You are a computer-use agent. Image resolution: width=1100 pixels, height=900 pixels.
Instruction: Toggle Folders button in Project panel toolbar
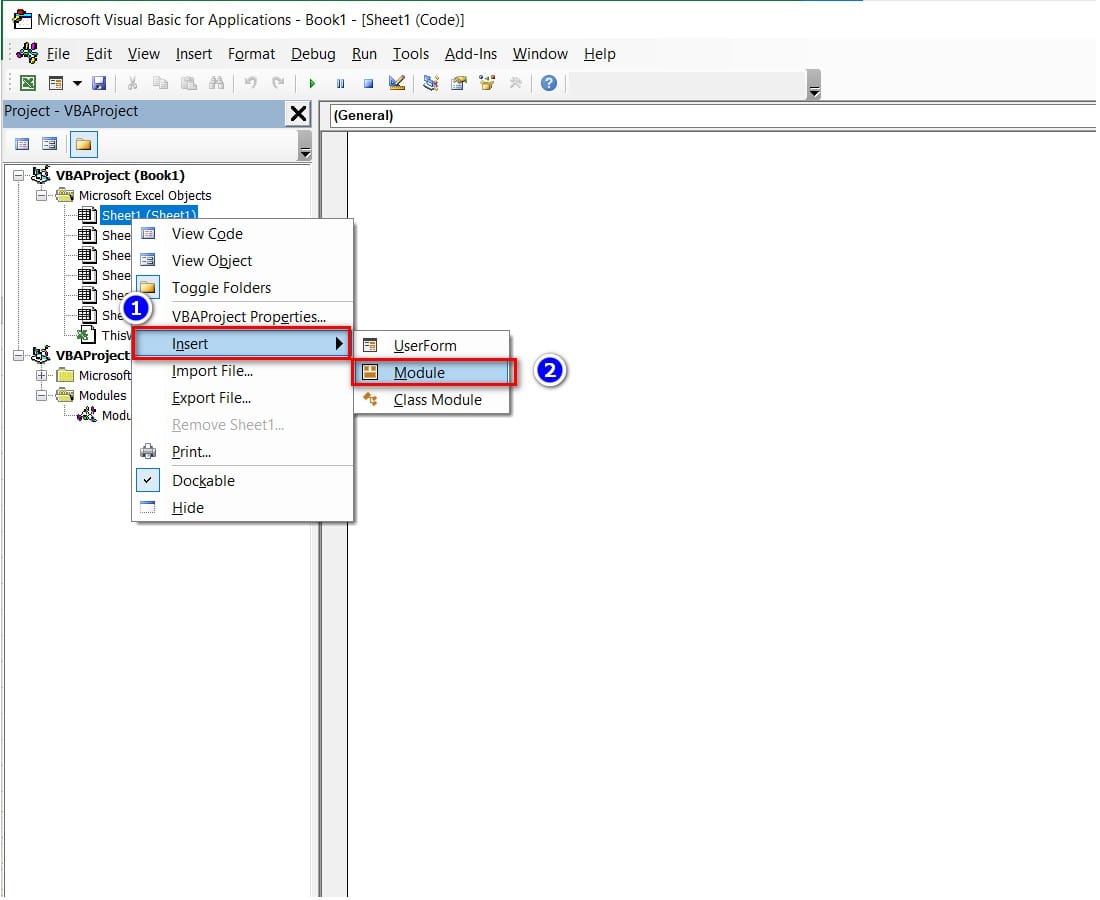(x=83, y=144)
